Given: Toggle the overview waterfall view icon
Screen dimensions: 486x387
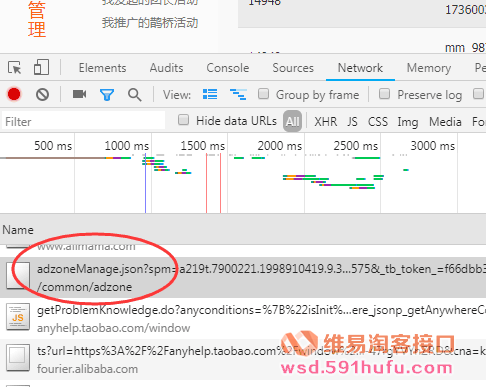Looking at the screenshot, I should 238,94.
